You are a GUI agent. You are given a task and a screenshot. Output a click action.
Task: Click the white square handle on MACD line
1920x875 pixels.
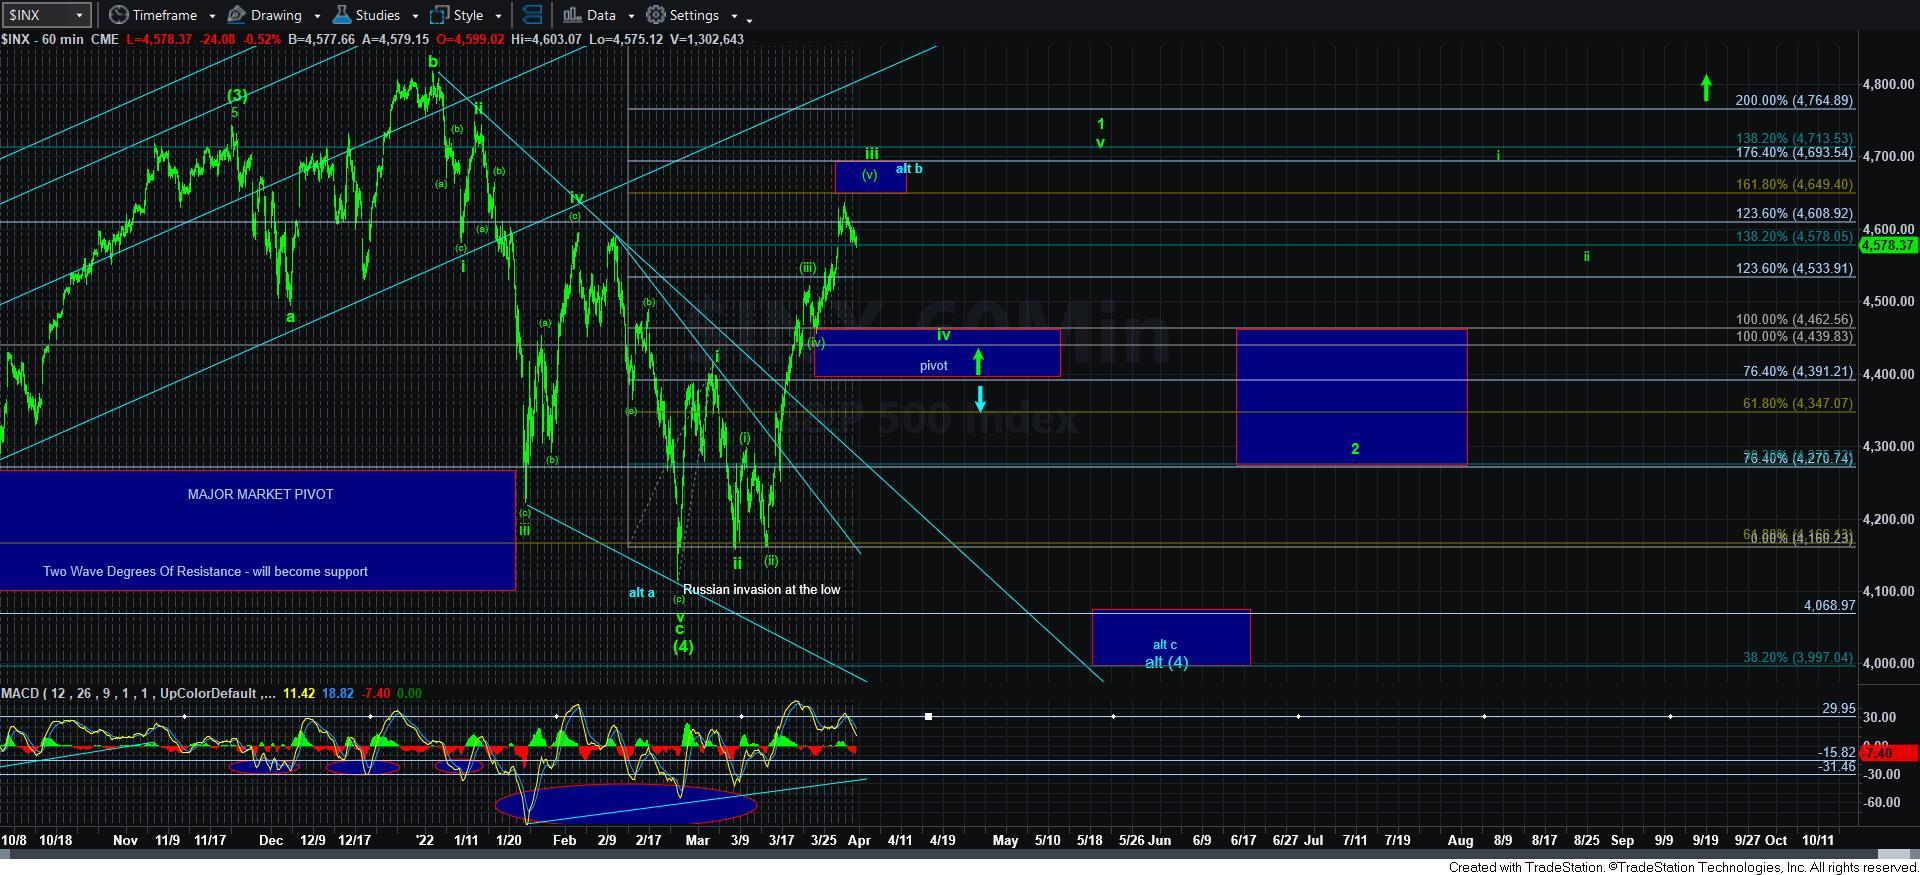pos(928,716)
